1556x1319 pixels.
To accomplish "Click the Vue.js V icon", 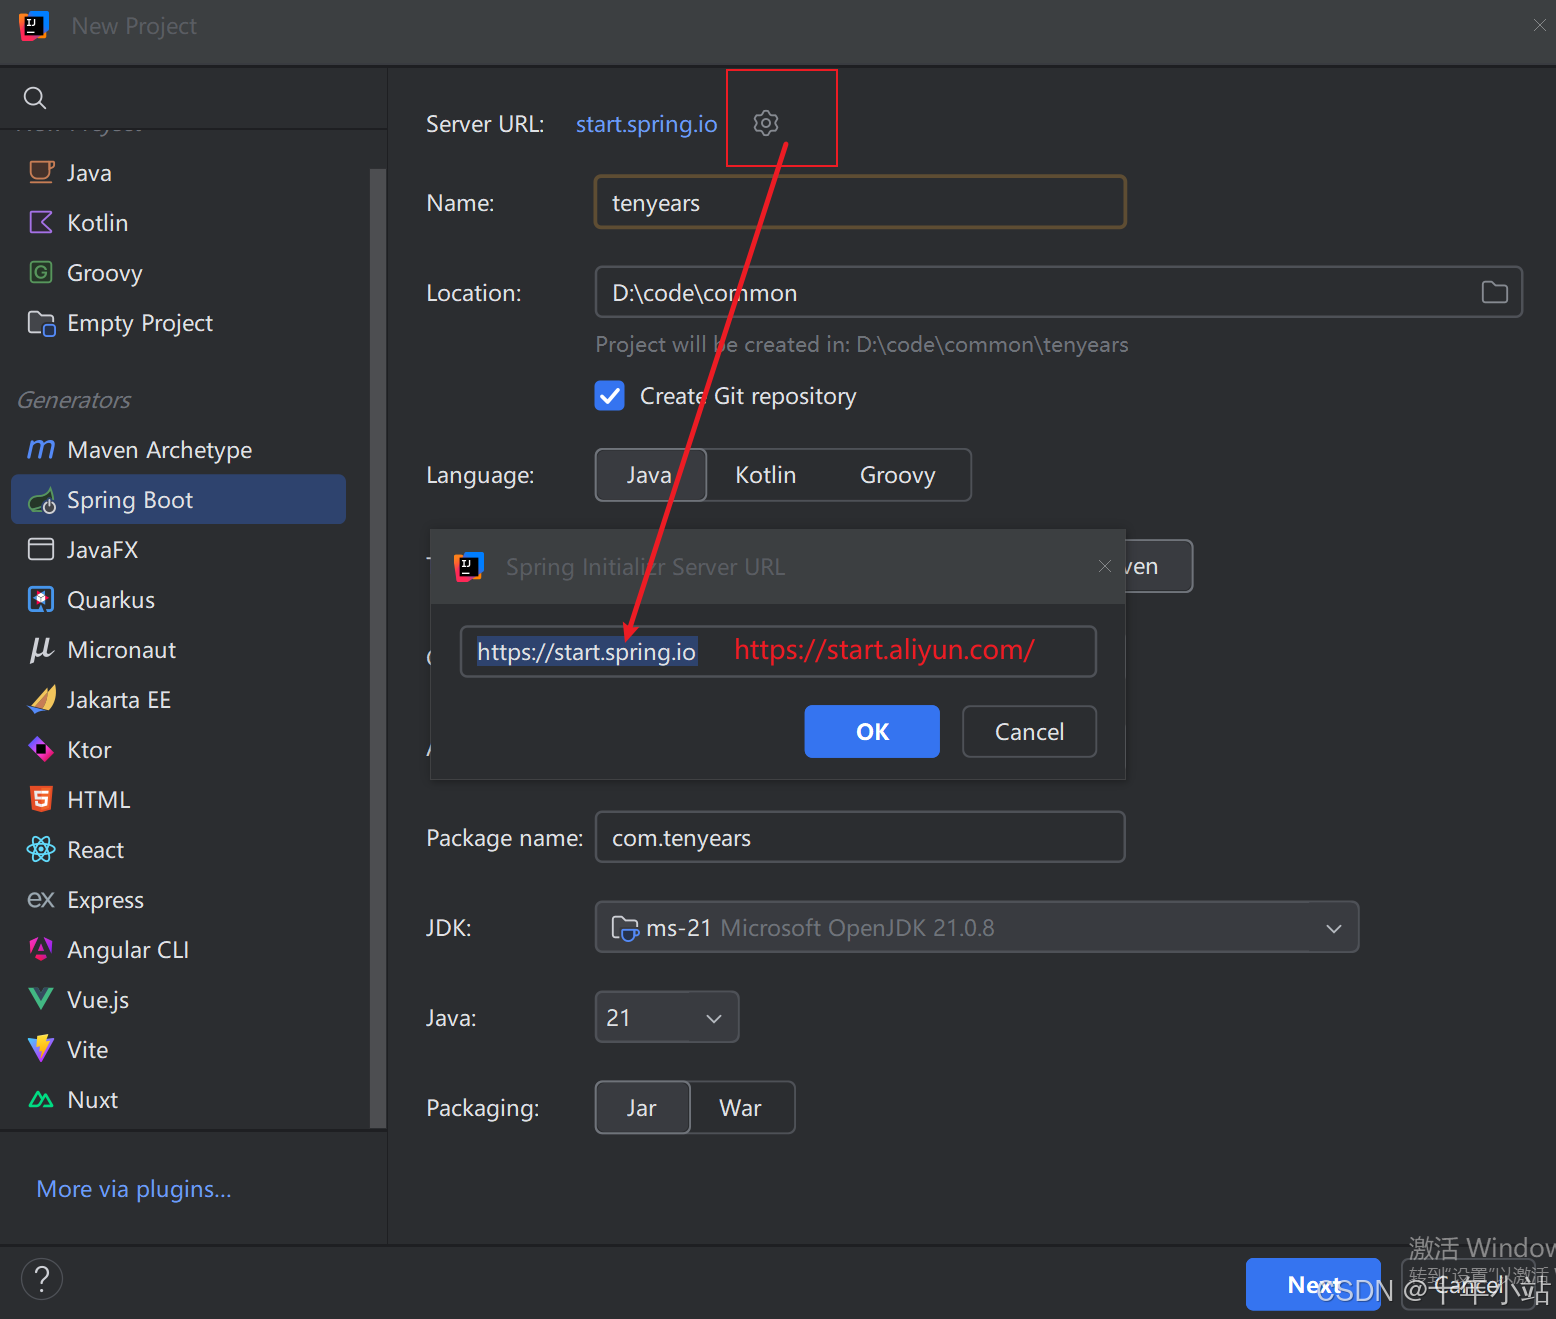I will click(41, 999).
